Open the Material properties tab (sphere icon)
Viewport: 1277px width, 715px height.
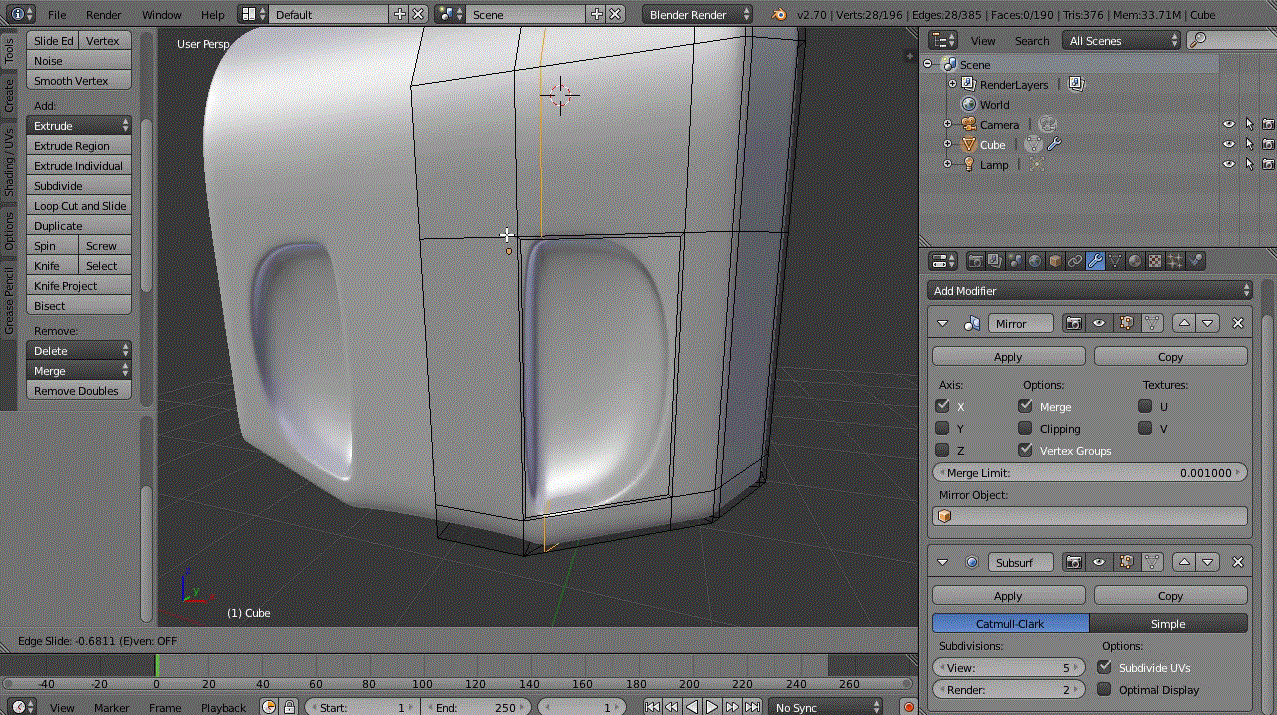click(1135, 261)
